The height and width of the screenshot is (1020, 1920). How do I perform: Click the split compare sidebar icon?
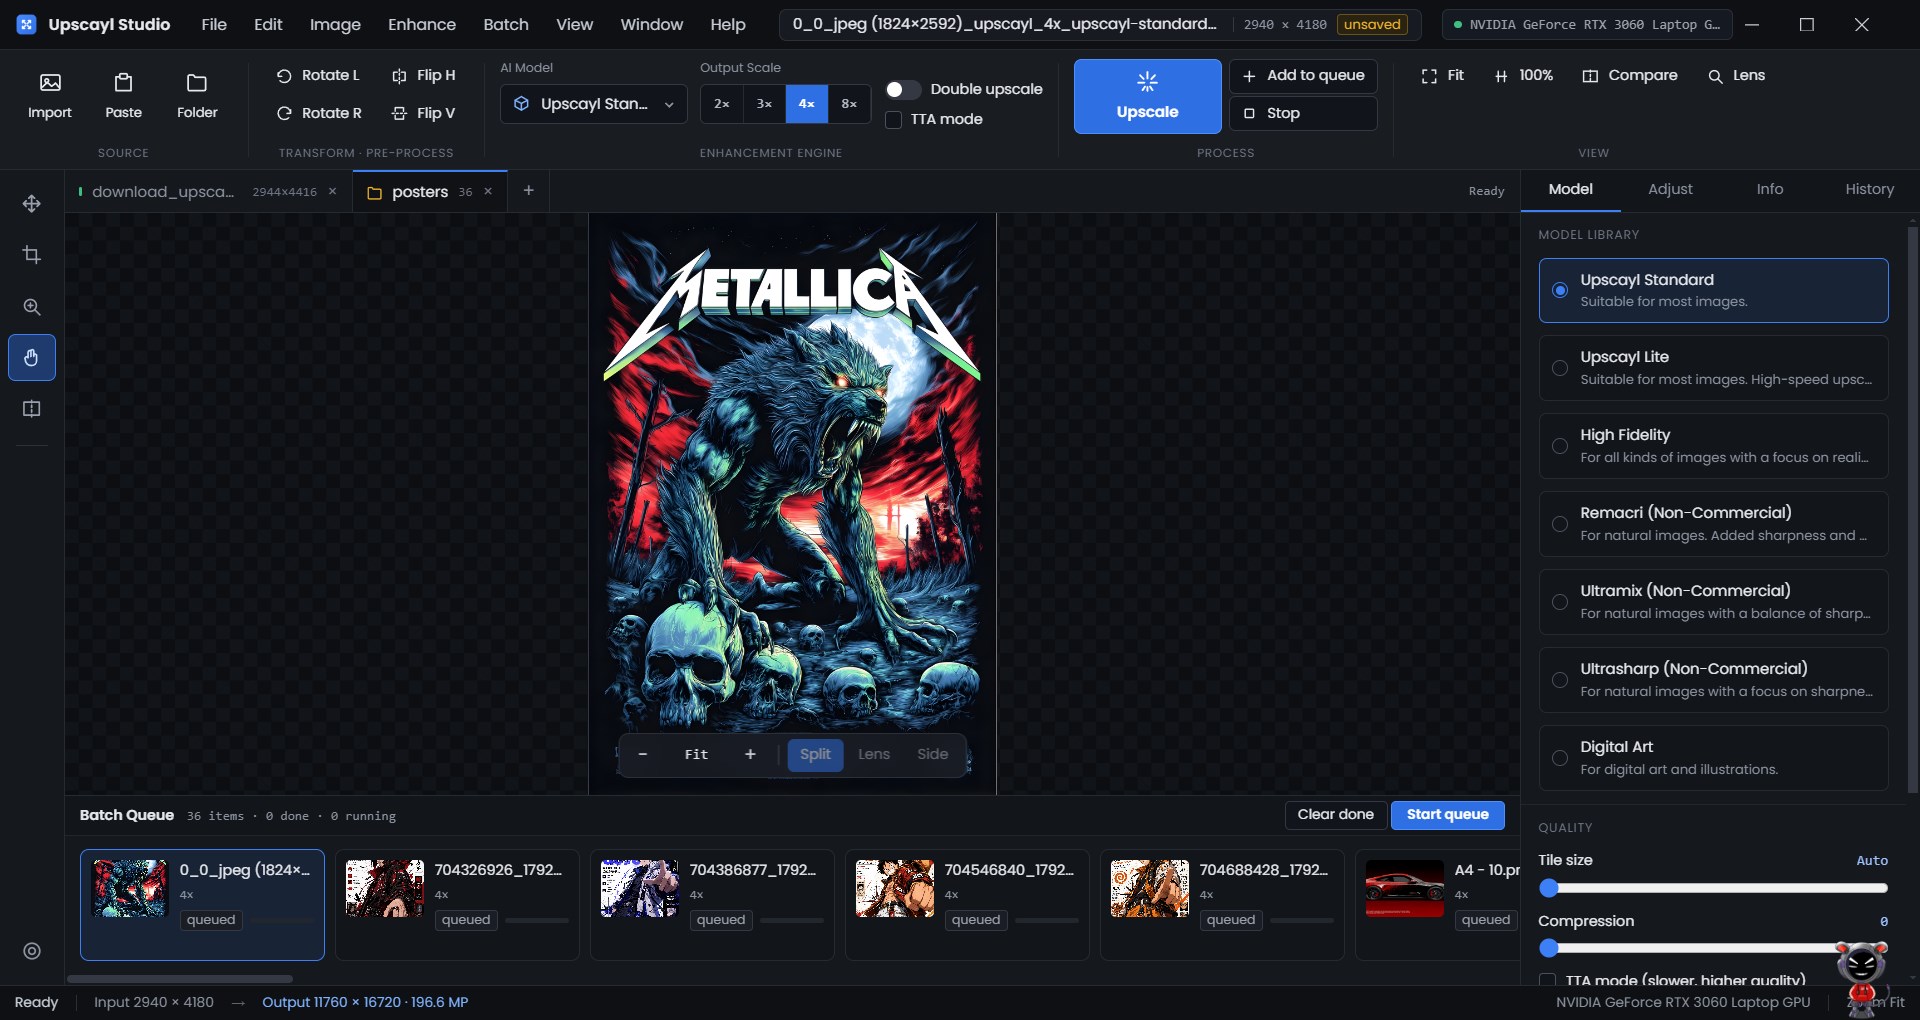tap(32, 409)
